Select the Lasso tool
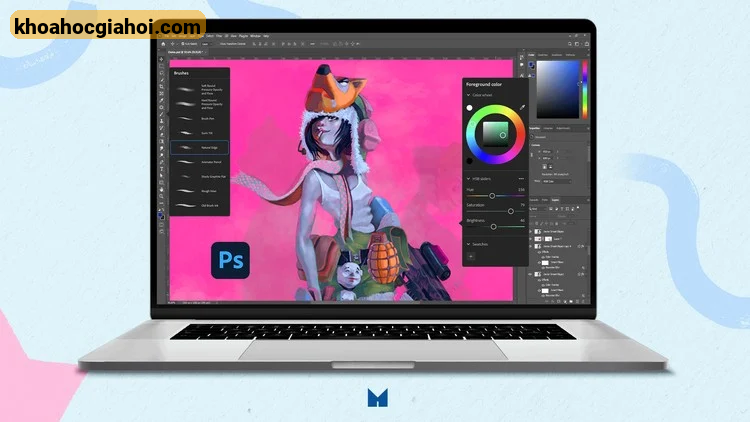 [x=161, y=73]
